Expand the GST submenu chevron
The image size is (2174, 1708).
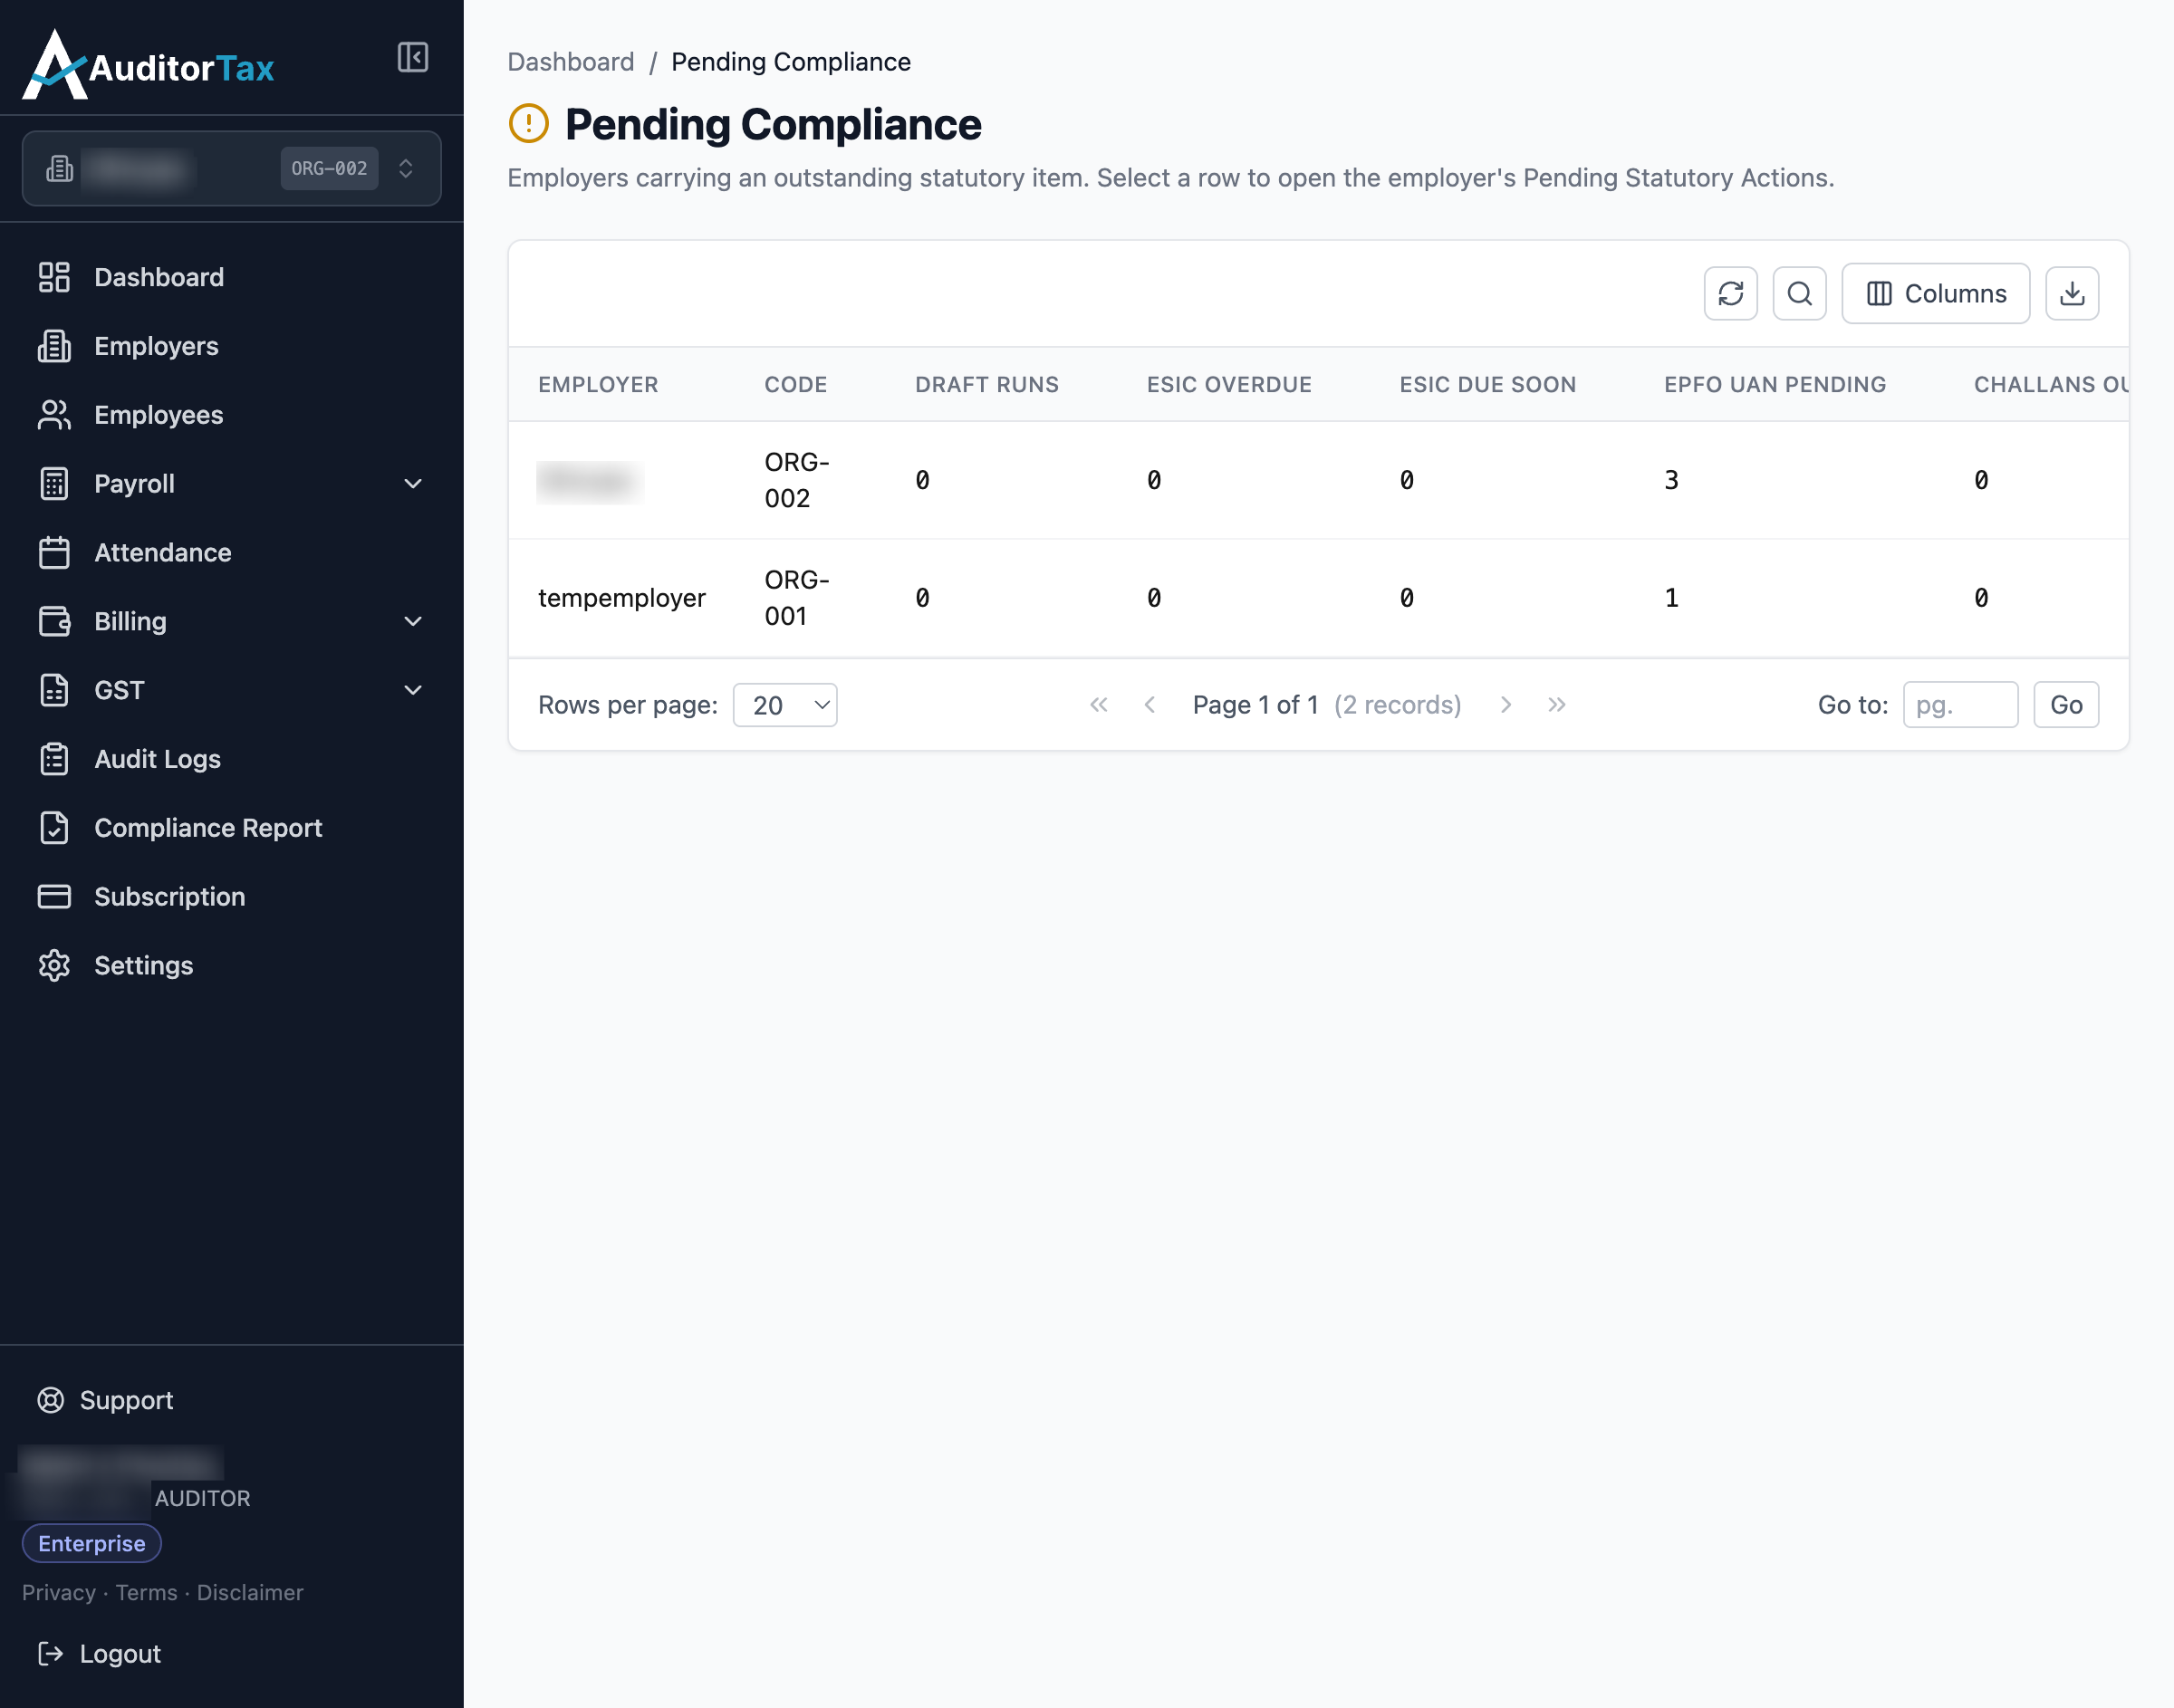[x=412, y=691]
